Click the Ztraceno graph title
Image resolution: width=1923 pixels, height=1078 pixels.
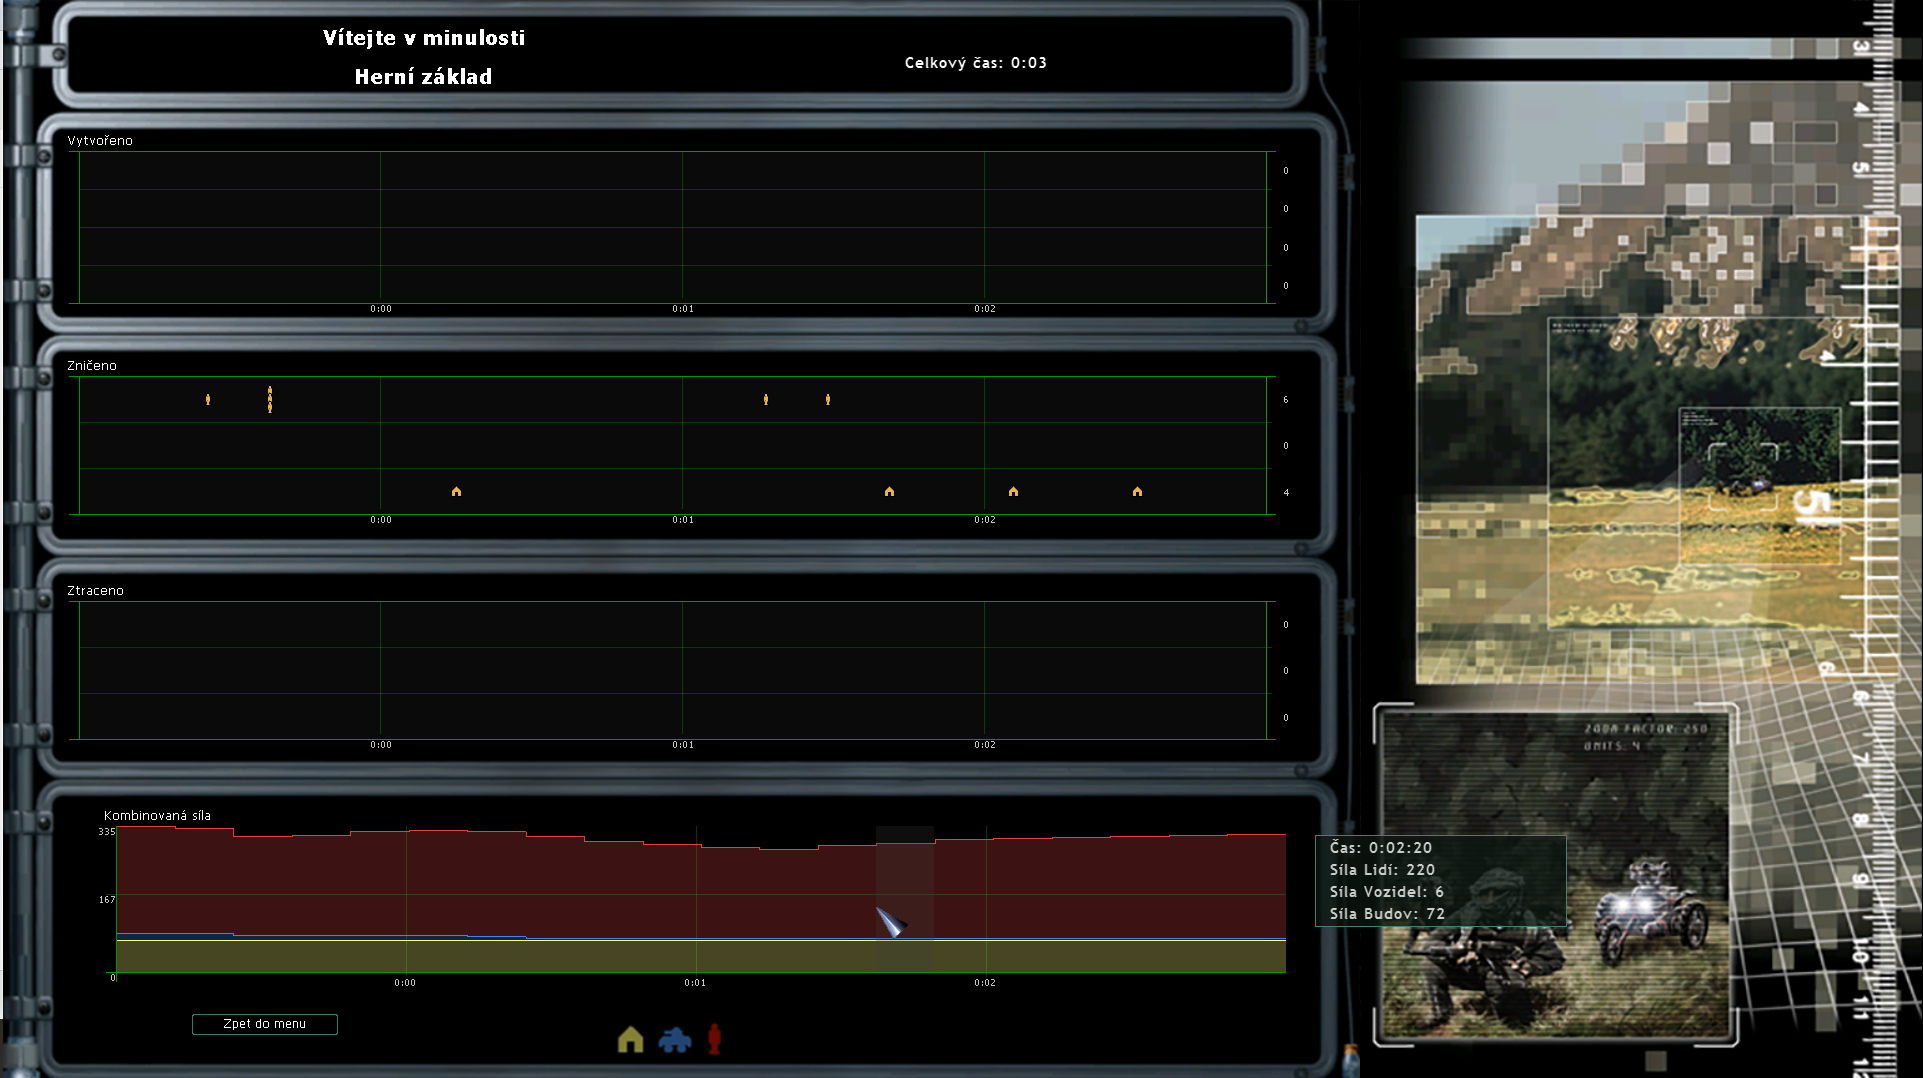(x=95, y=591)
